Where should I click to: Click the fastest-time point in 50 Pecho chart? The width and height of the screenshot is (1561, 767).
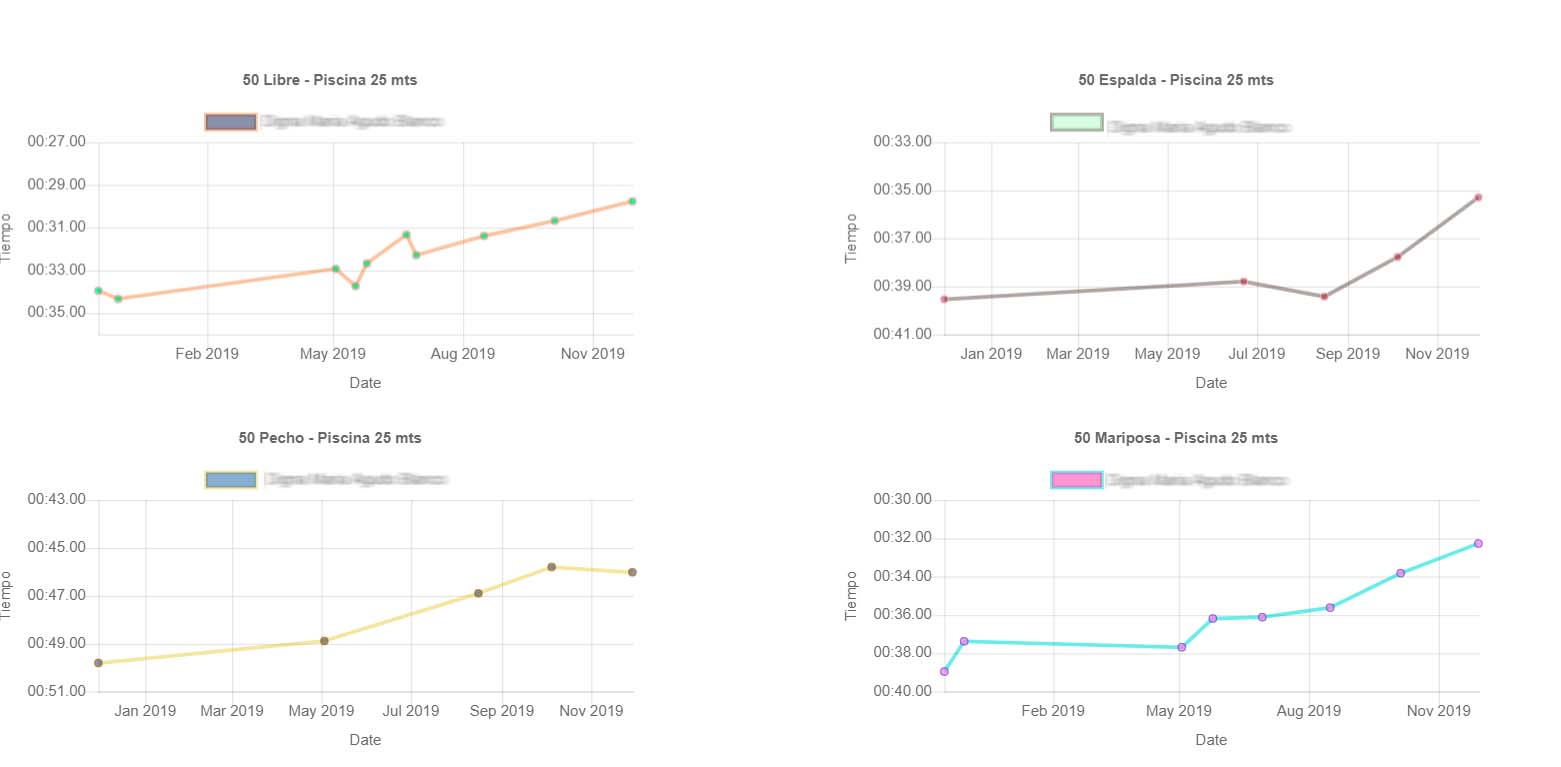551,567
